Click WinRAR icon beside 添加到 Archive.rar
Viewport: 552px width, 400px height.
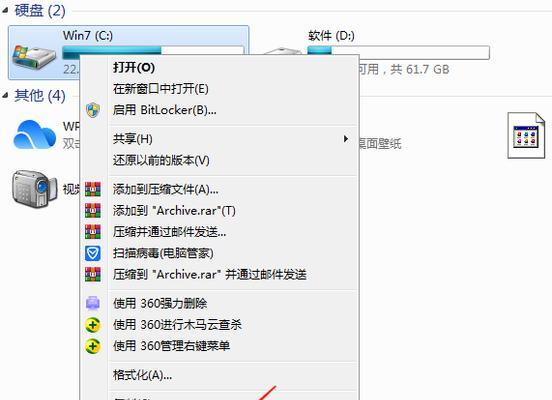[93, 211]
